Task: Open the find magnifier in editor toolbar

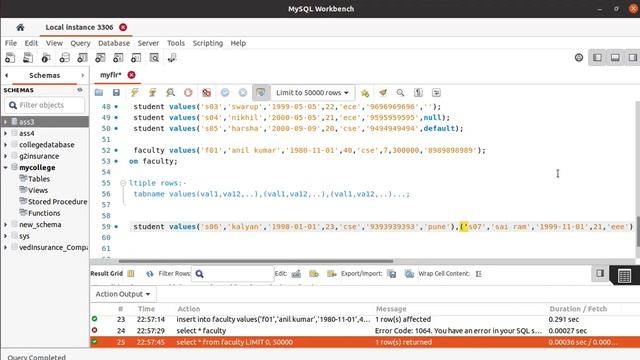Action: (x=400, y=93)
